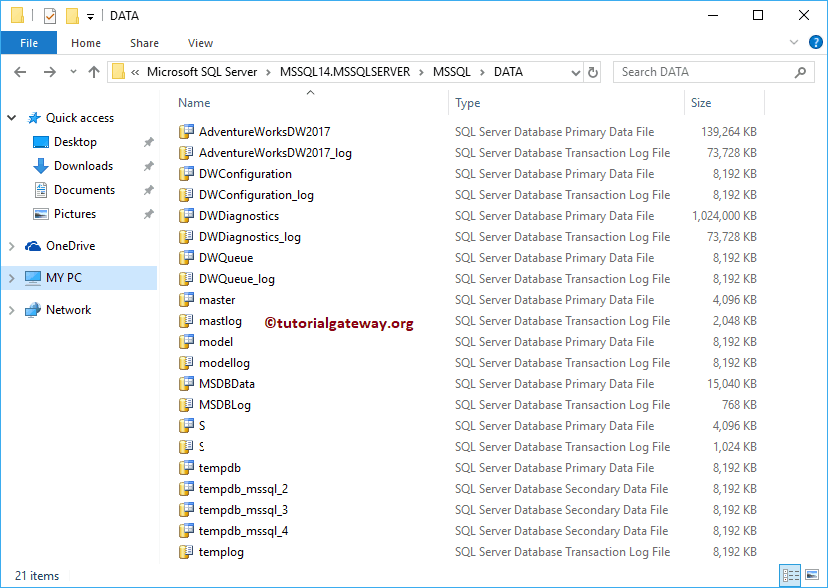Viewport: 828px width, 588px height.
Task: Refresh the DATA folder view
Action: [x=592, y=72]
